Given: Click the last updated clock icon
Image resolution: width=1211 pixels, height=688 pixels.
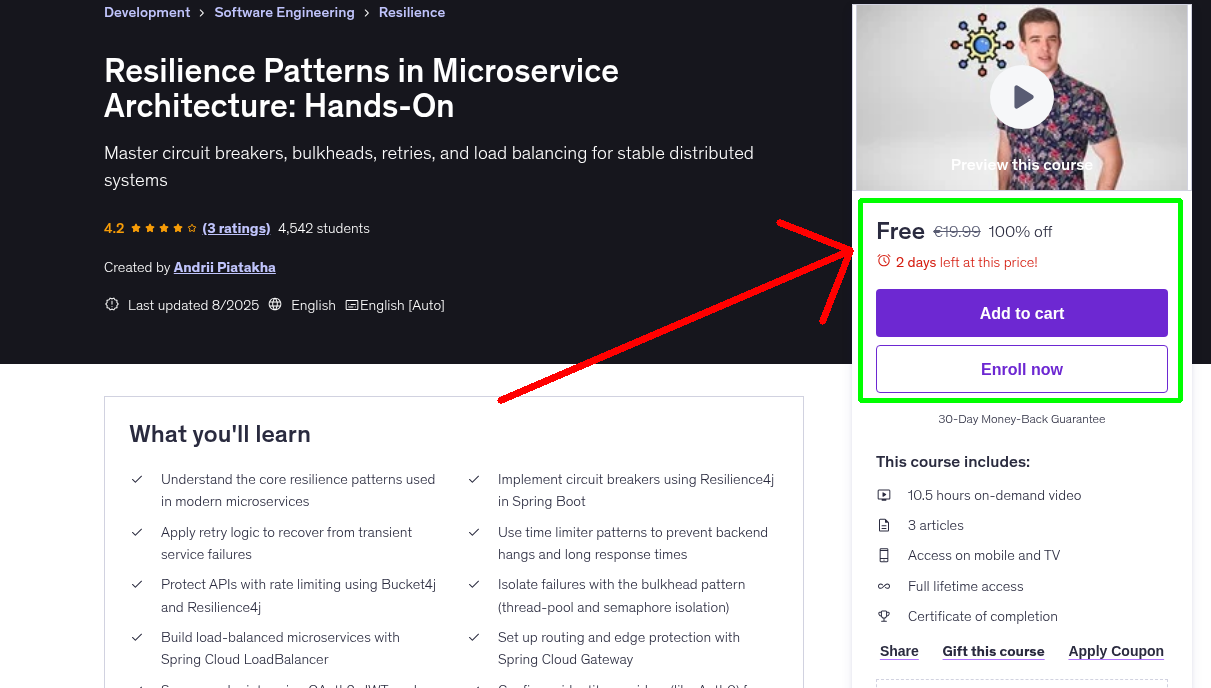Looking at the screenshot, I should 111,305.
